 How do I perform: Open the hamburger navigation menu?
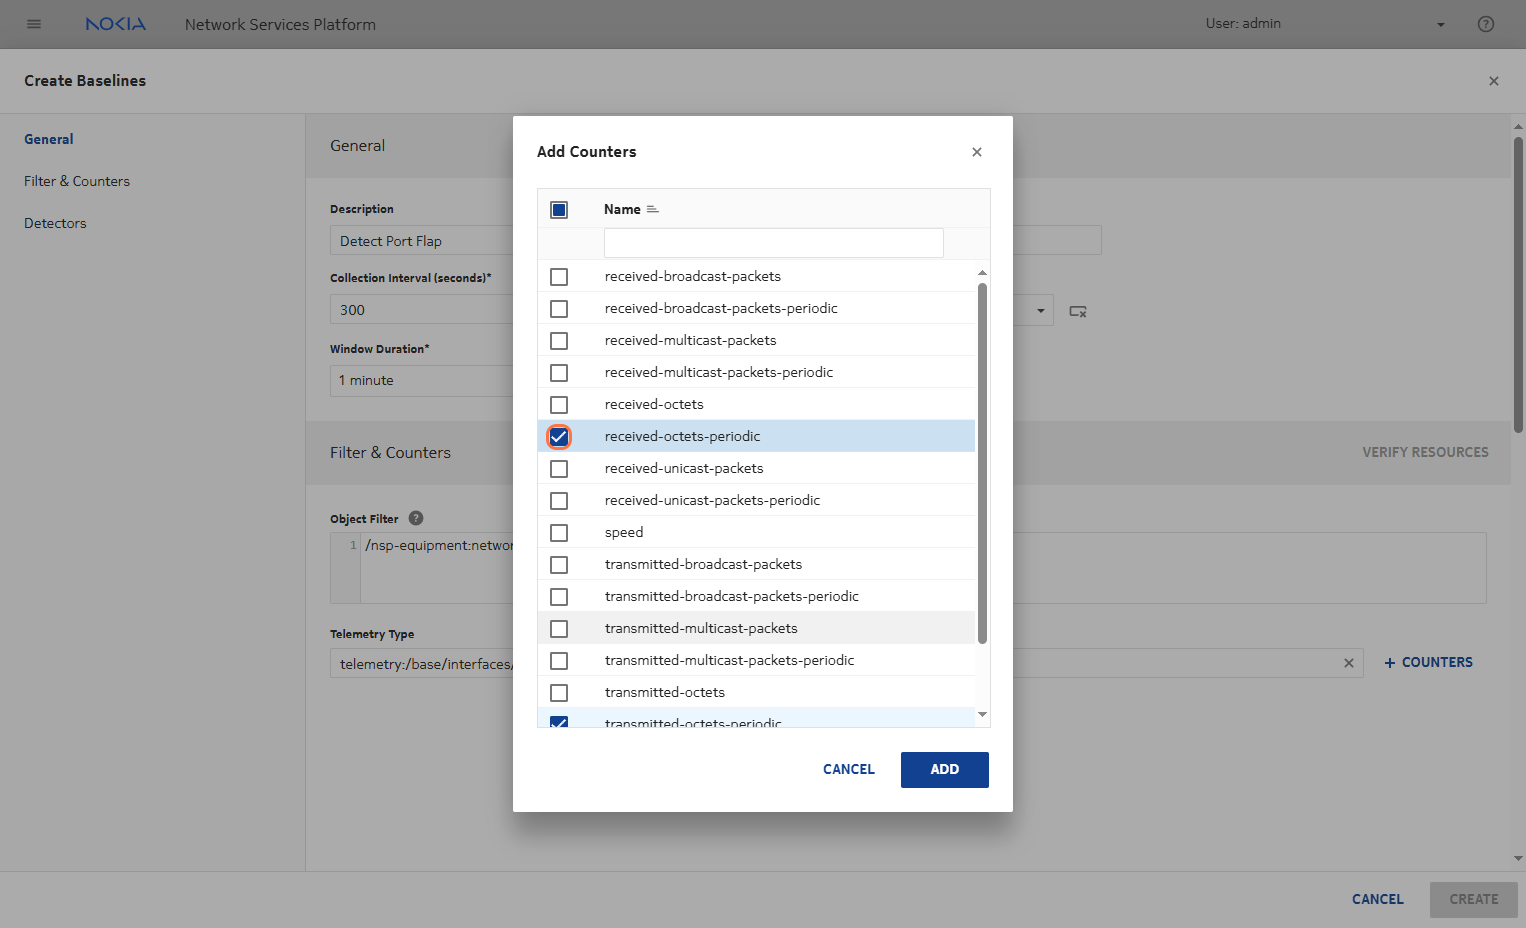(34, 24)
